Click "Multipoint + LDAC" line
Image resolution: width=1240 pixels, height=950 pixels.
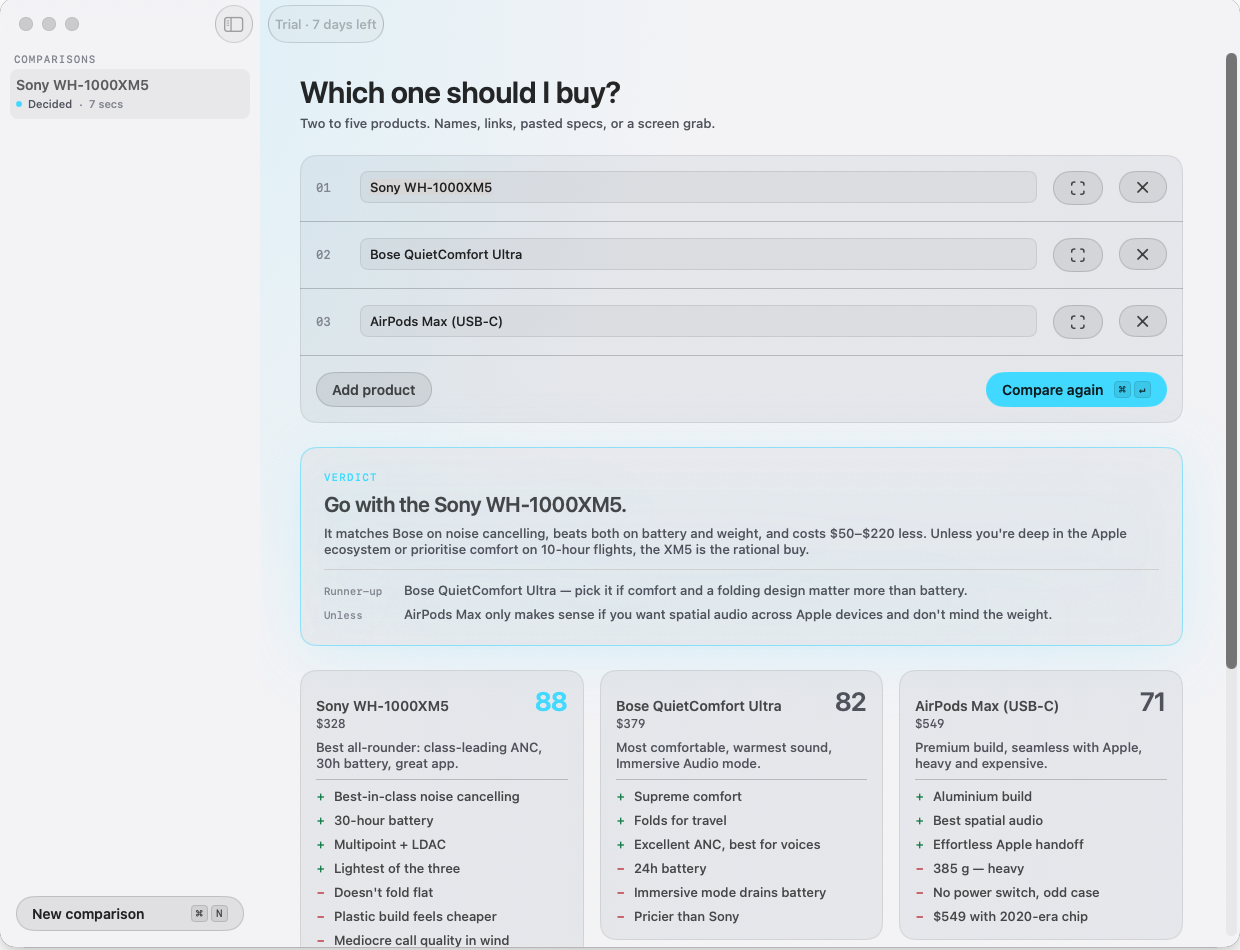tap(390, 845)
